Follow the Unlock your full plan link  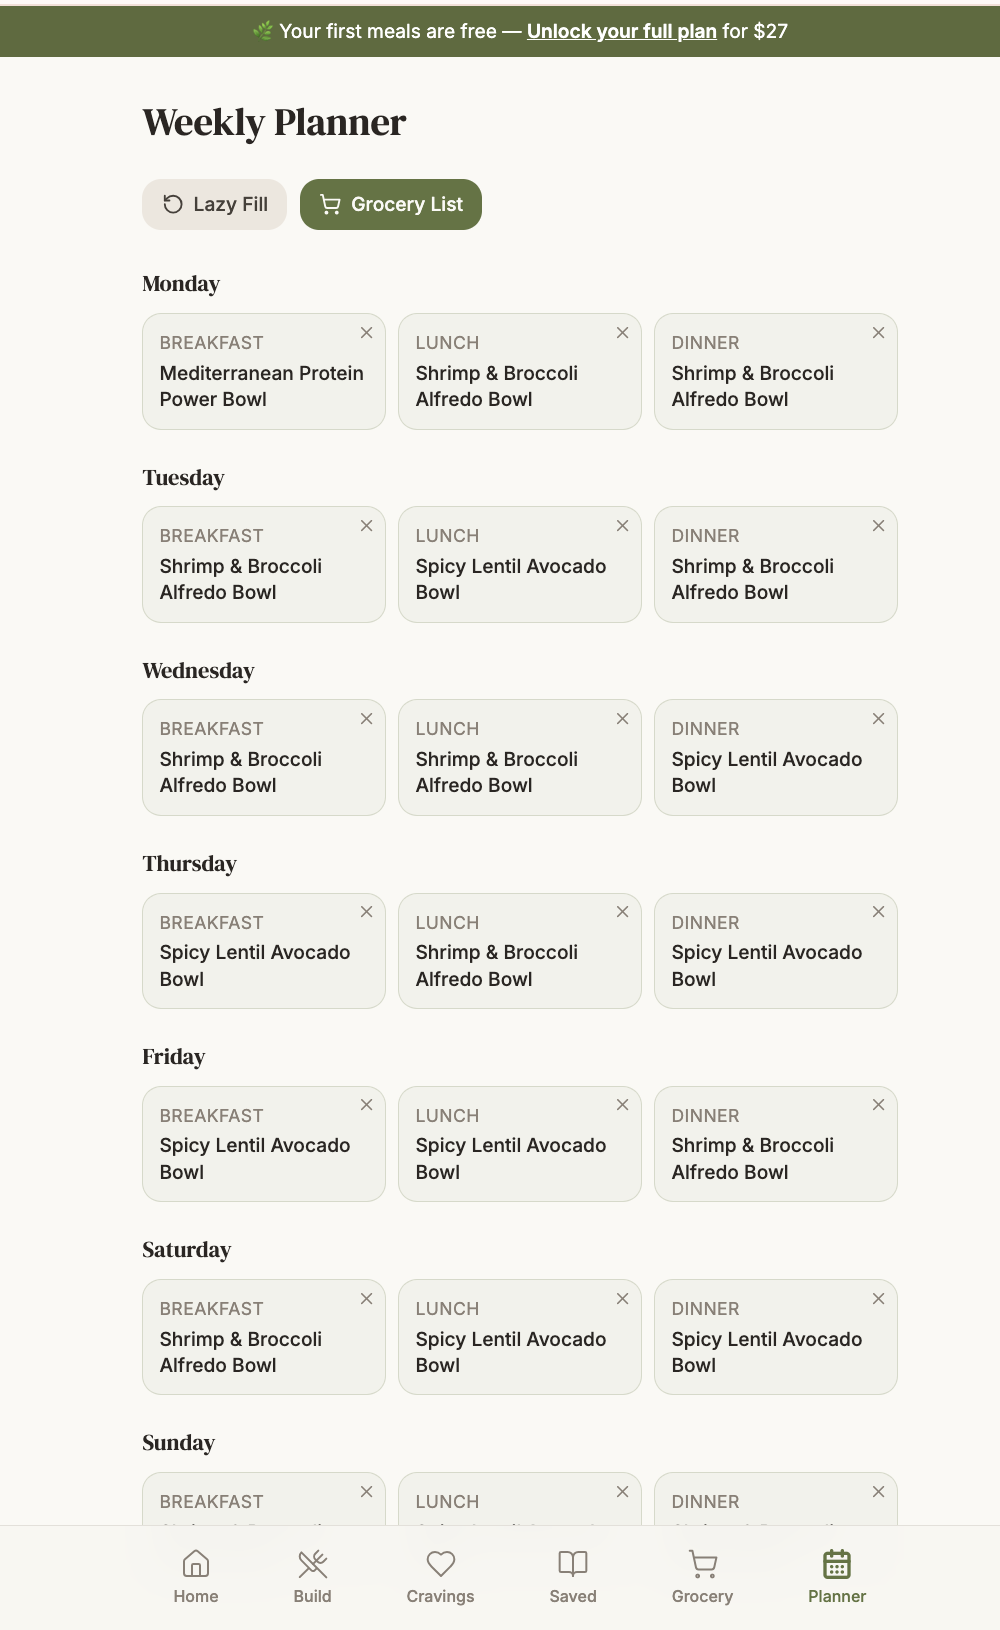[622, 31]
